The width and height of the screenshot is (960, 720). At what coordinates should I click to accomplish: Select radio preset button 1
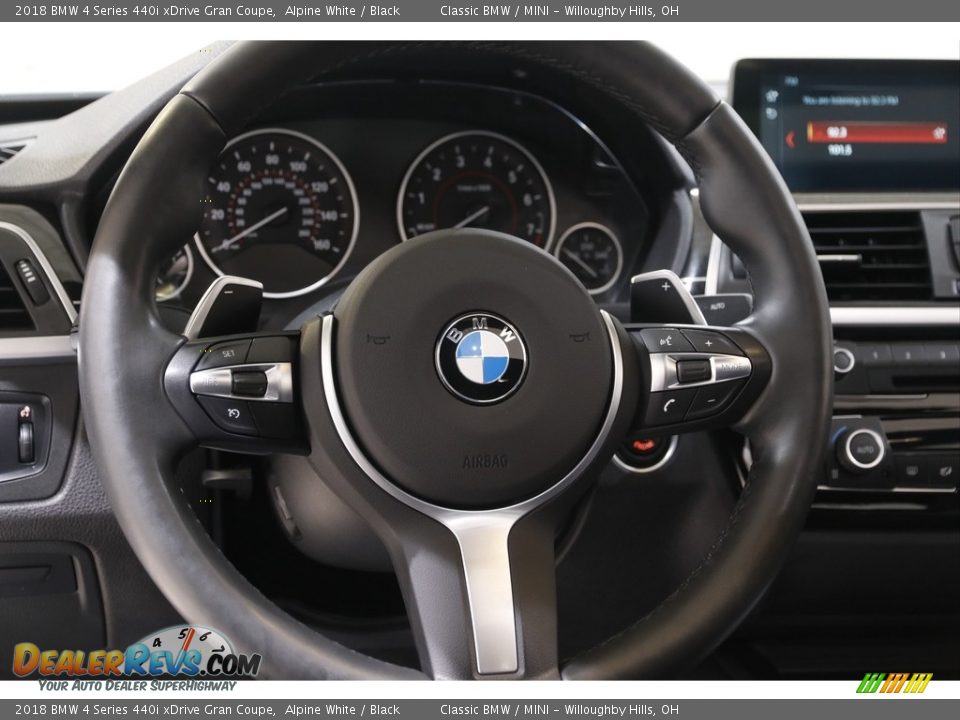pyautogui.click(x=874, y=354)
